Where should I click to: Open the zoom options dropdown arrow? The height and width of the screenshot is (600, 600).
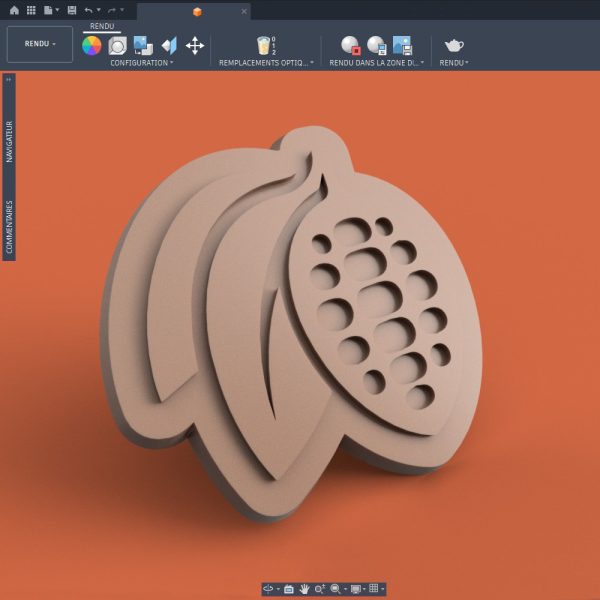coord(346,589)
